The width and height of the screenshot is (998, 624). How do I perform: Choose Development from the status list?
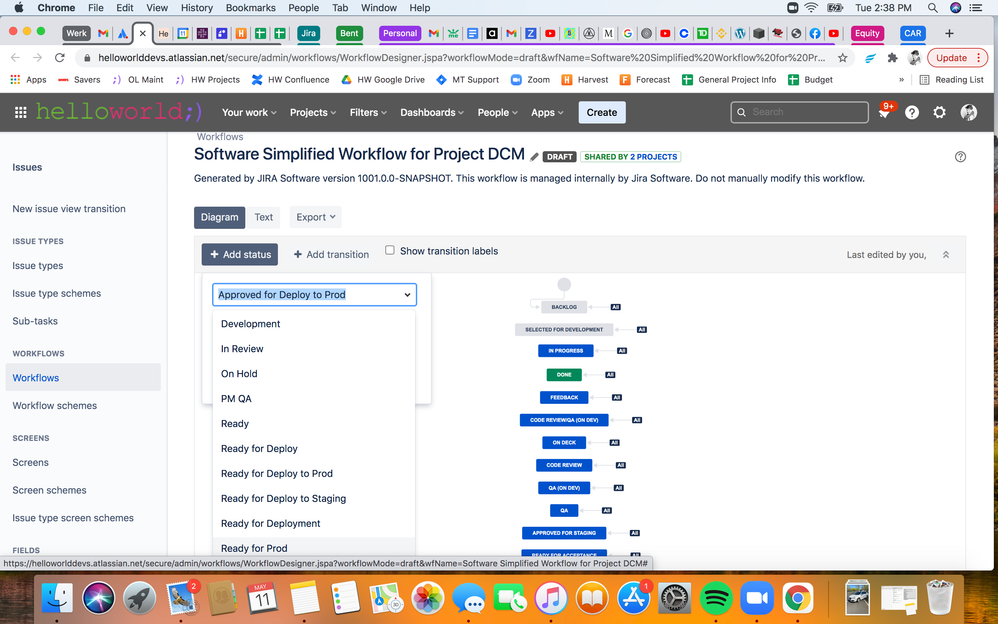pos(314,323)
